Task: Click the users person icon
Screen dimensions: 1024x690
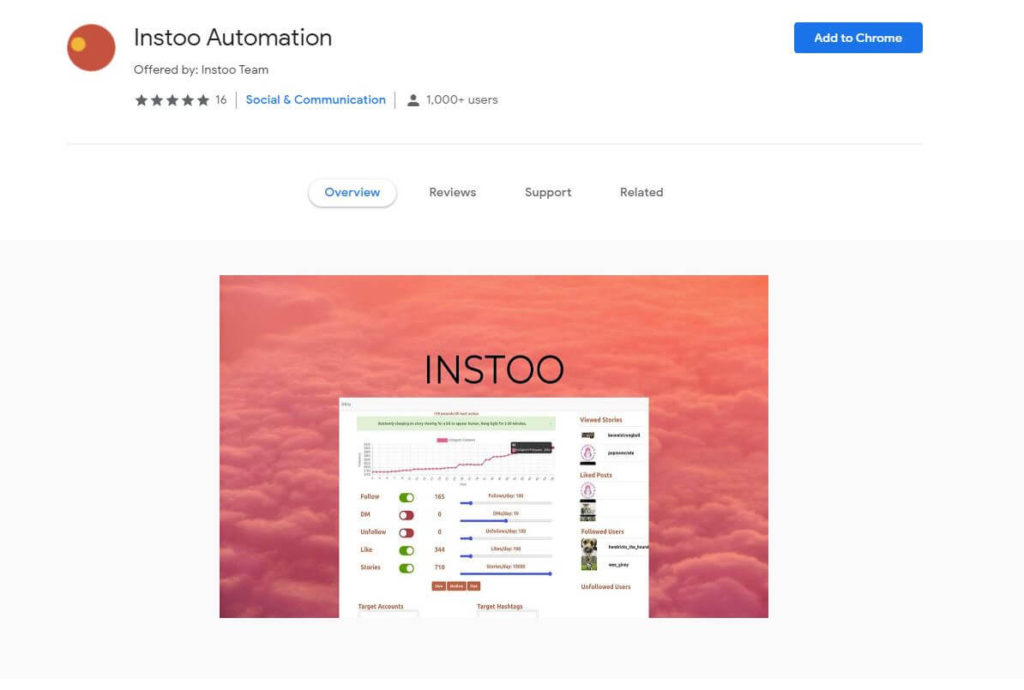Action: [x=413, y=101]
